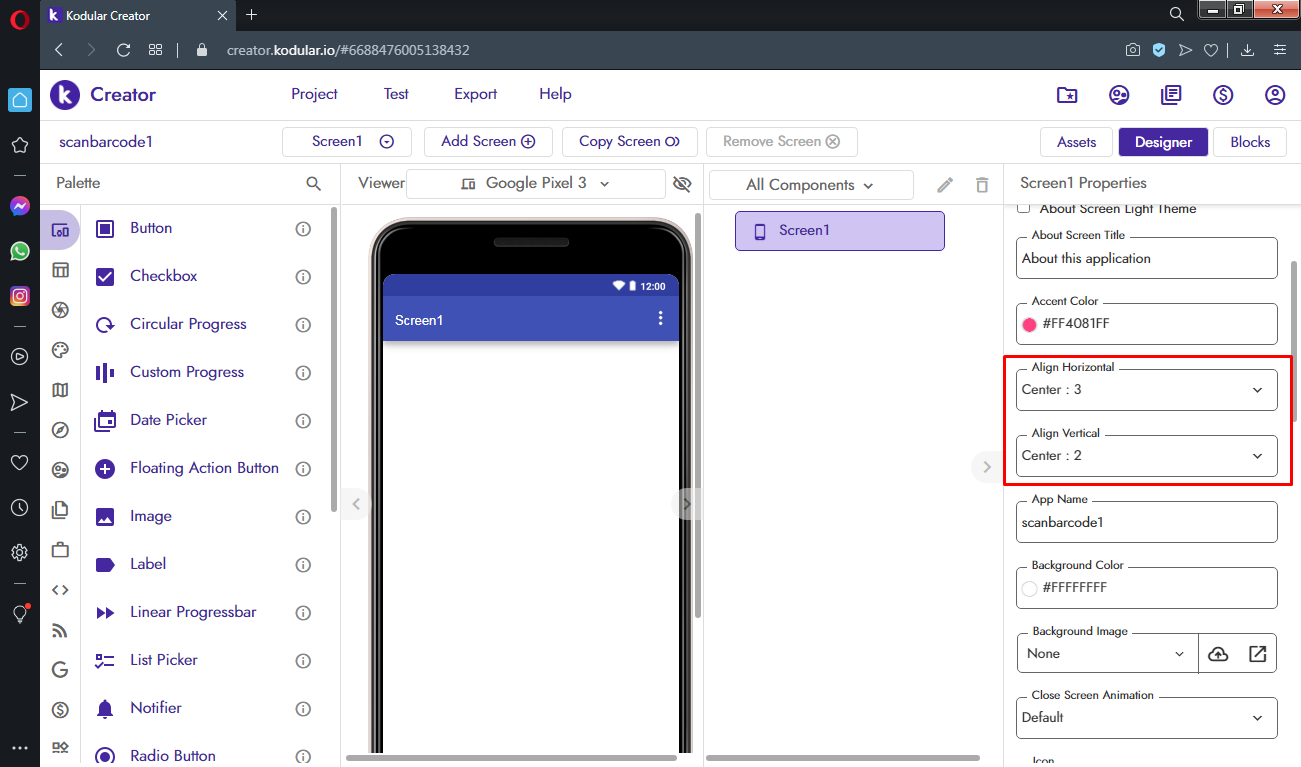Open the Align Horizontal dropdown
The width and height of the screenshot is (1301, 767).
click(1147, 390)
